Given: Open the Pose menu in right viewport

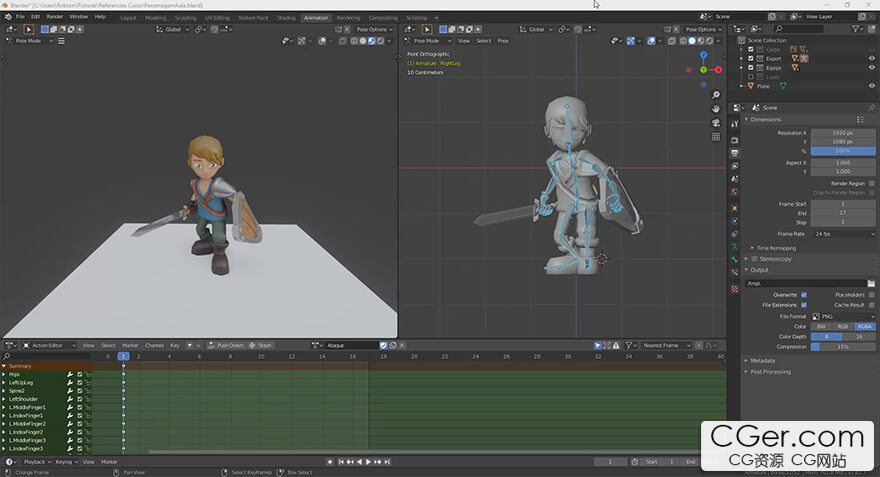Looking at the screenshot, I should (x=503, y=41).
